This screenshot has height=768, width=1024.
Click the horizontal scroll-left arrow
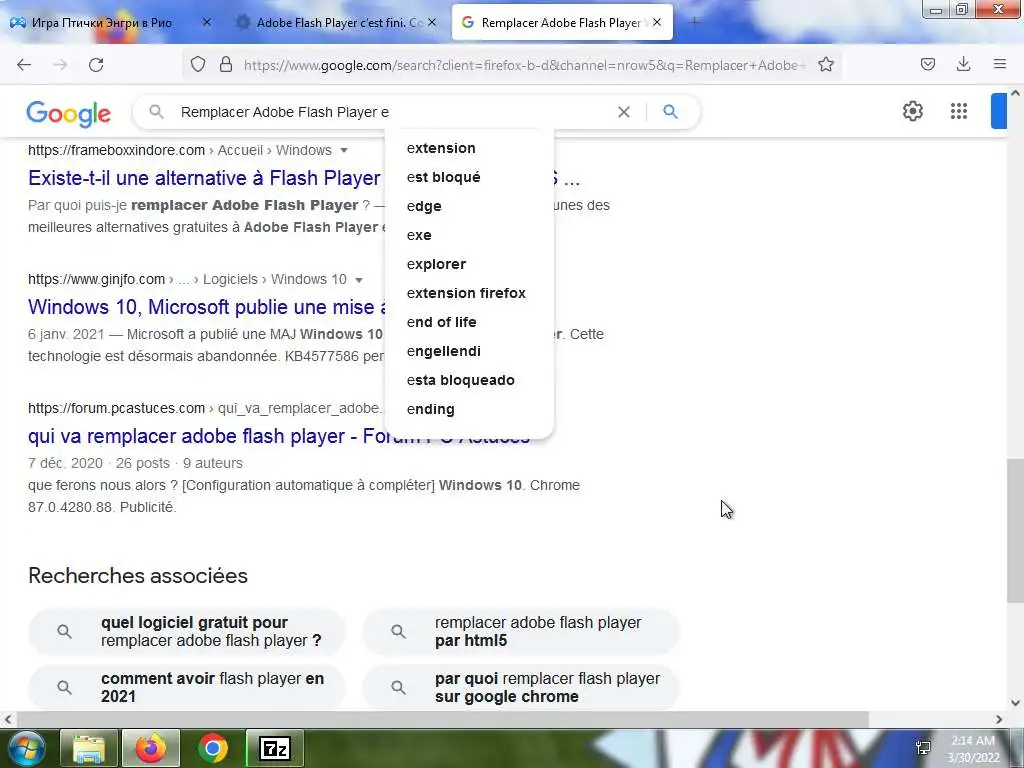click(x=7, y=720)
